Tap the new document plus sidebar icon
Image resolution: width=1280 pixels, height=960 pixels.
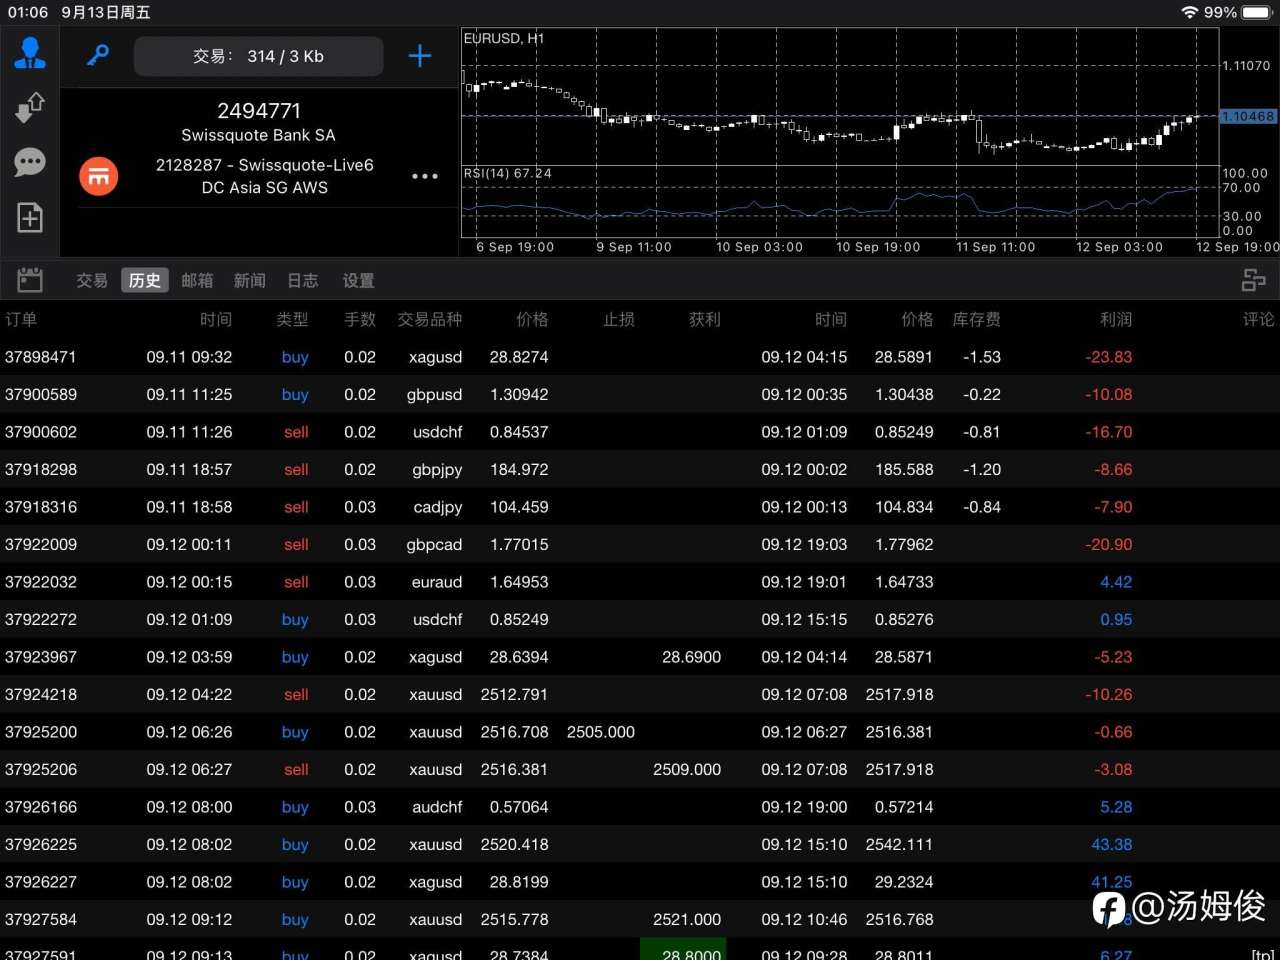click(x=30, y=217)
